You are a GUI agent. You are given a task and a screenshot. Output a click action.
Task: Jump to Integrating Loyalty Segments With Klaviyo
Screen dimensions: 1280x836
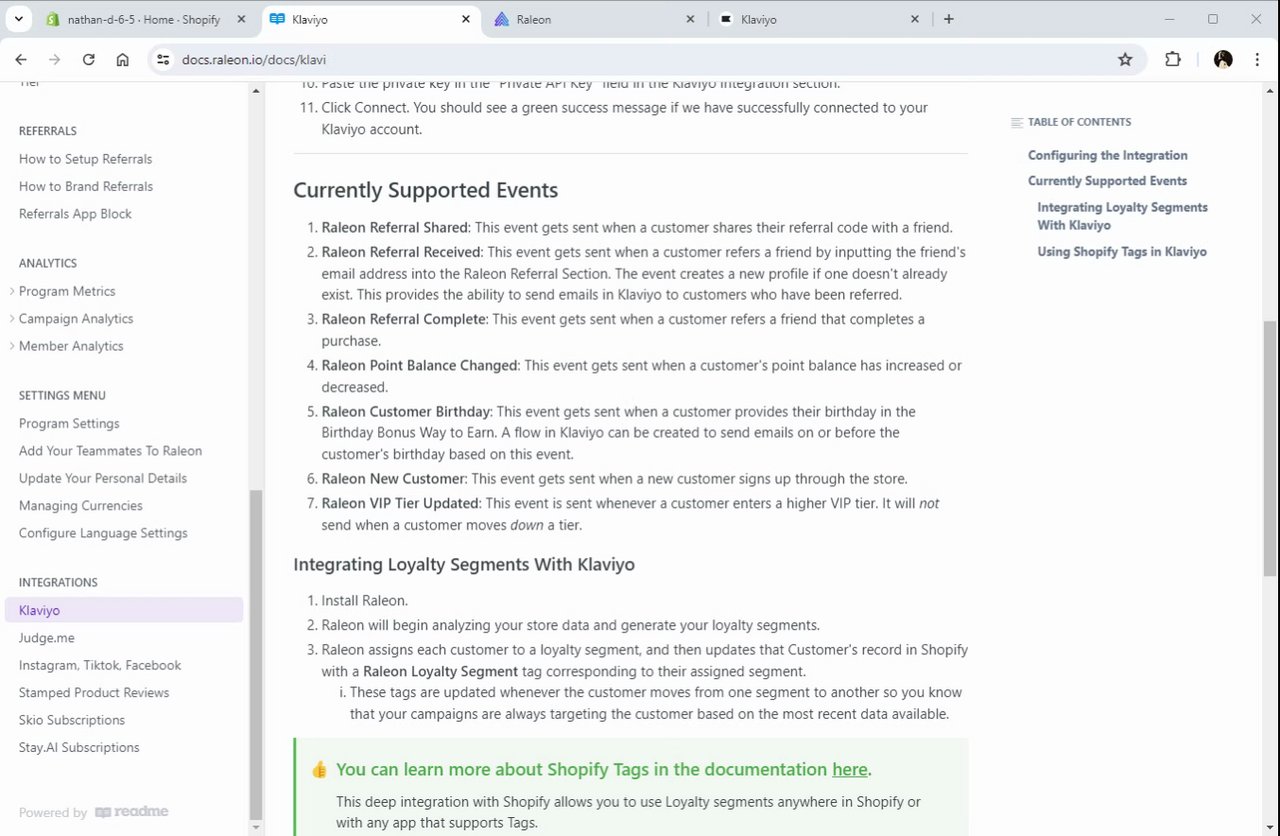1122,216
